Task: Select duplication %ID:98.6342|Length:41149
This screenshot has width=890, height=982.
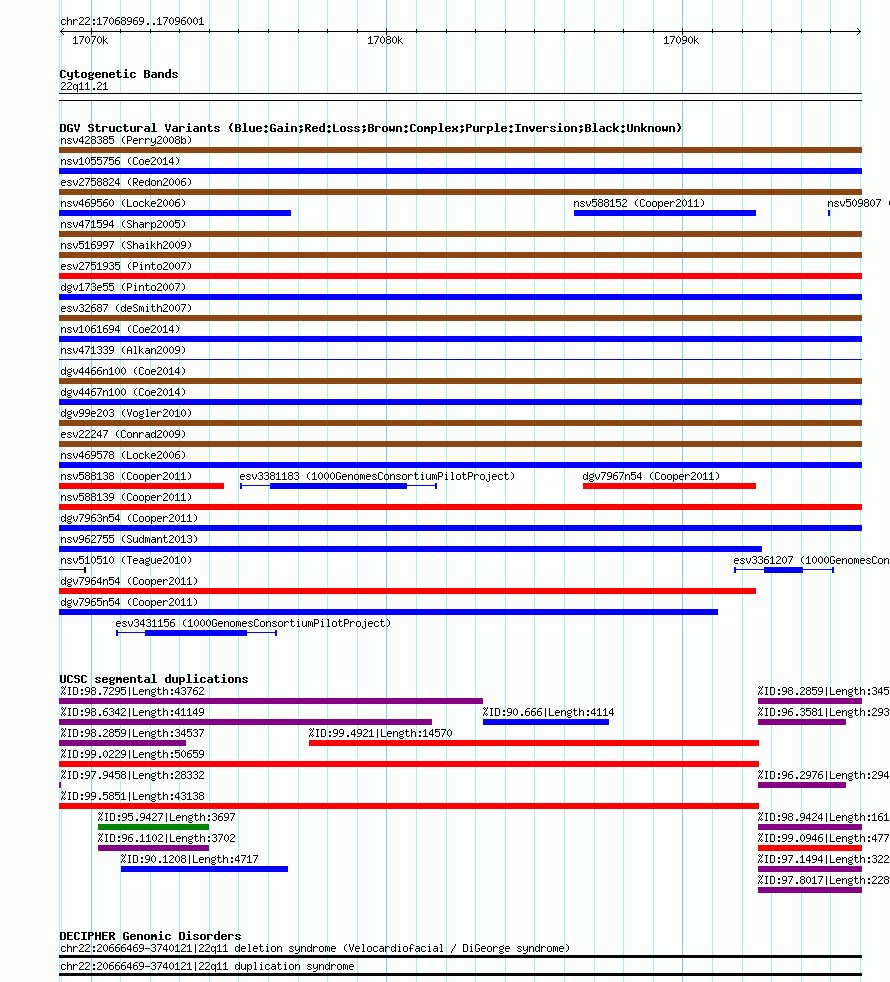Action: point(246,722)
